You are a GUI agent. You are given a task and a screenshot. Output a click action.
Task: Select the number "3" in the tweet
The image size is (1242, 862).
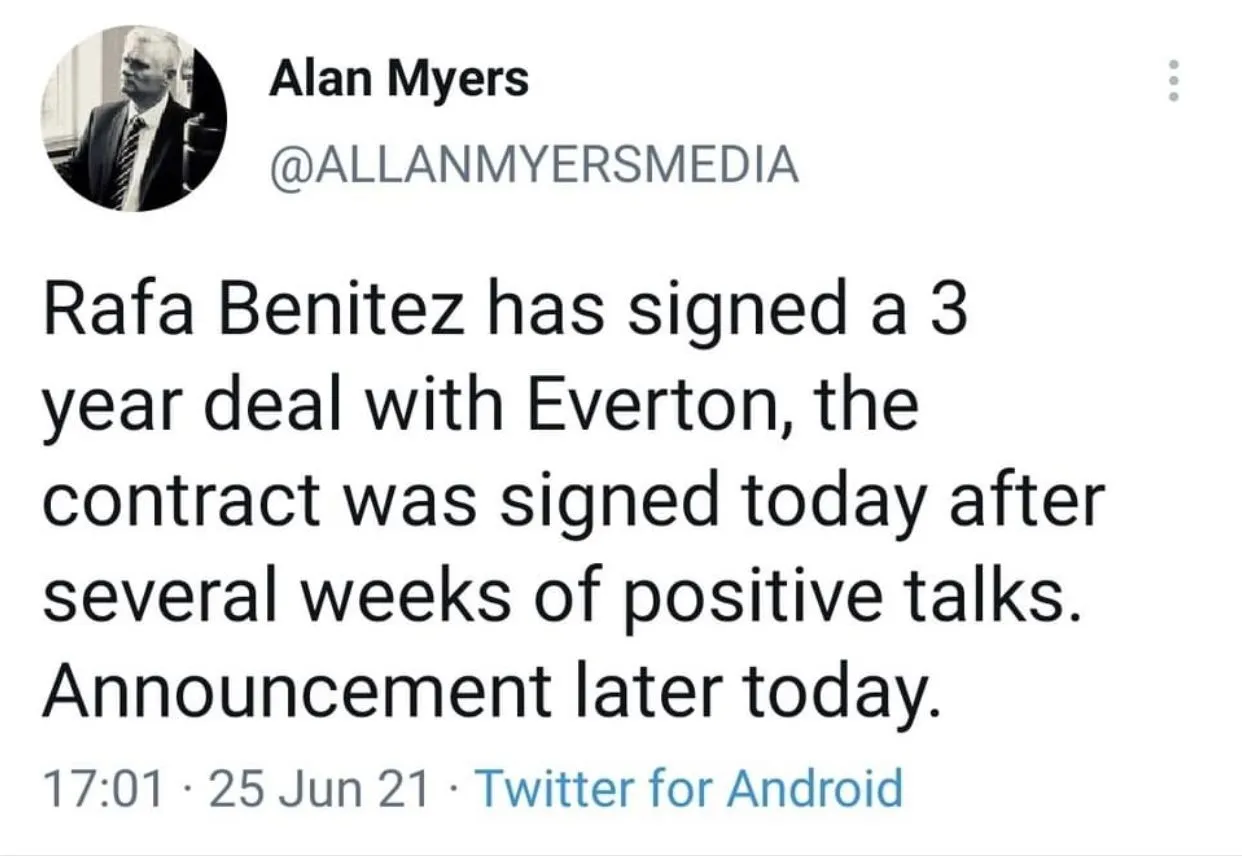point(950,311)
